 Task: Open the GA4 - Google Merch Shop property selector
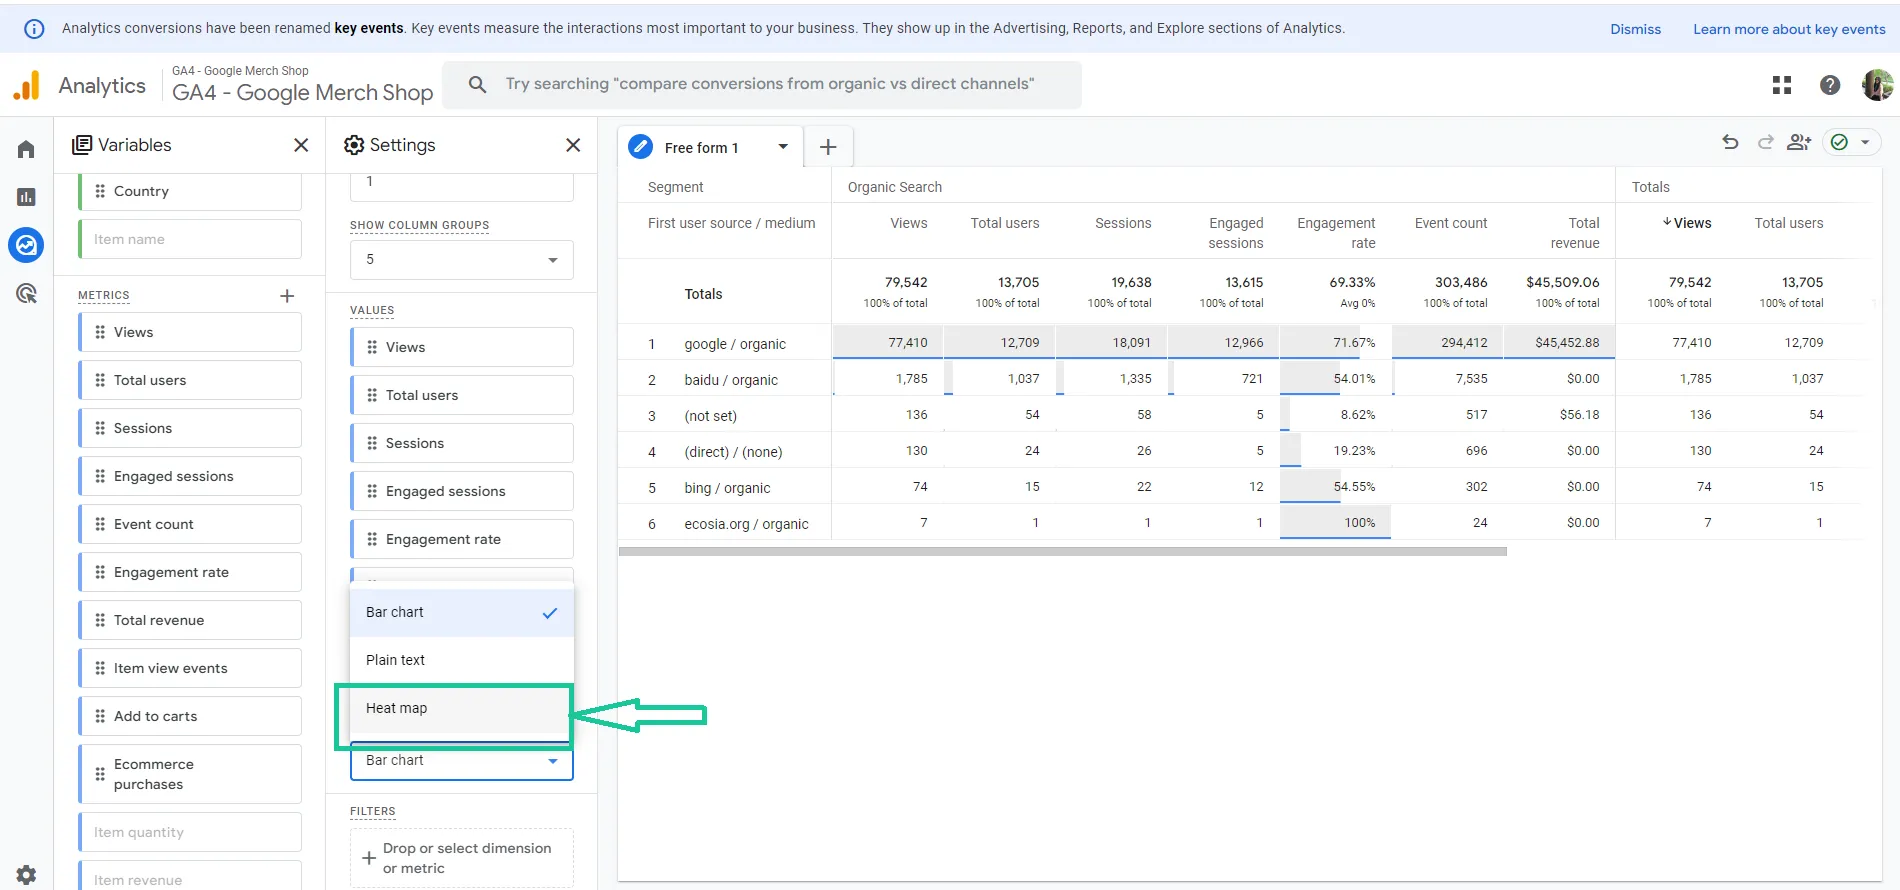[x=302, y=85]
